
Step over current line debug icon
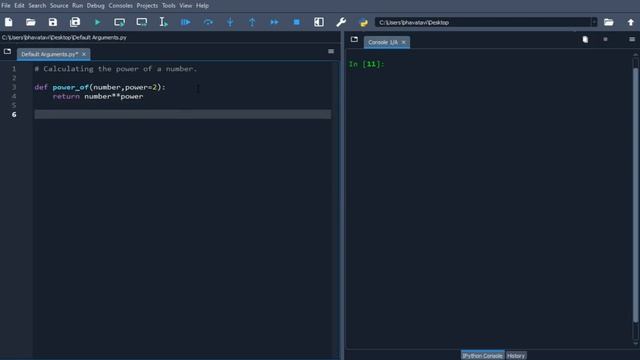coord(208,22)
